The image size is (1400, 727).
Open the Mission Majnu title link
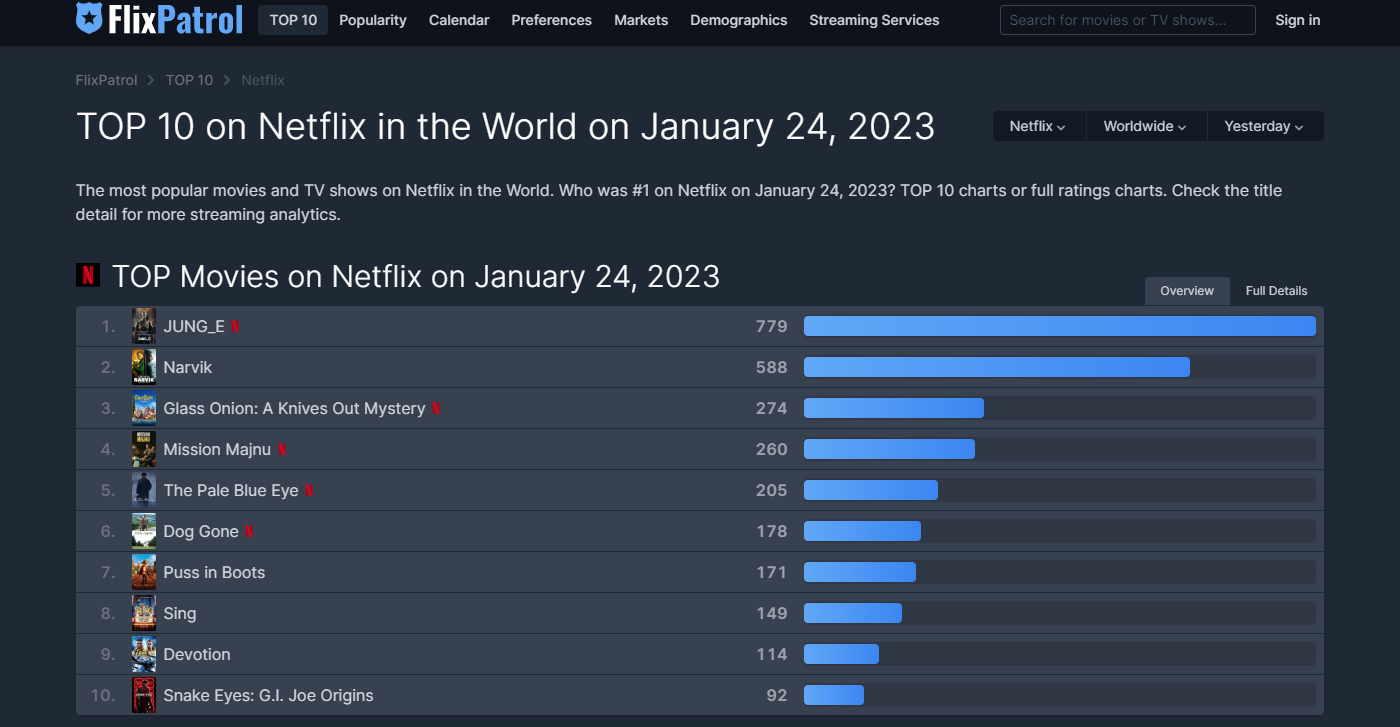pos(217,450)
